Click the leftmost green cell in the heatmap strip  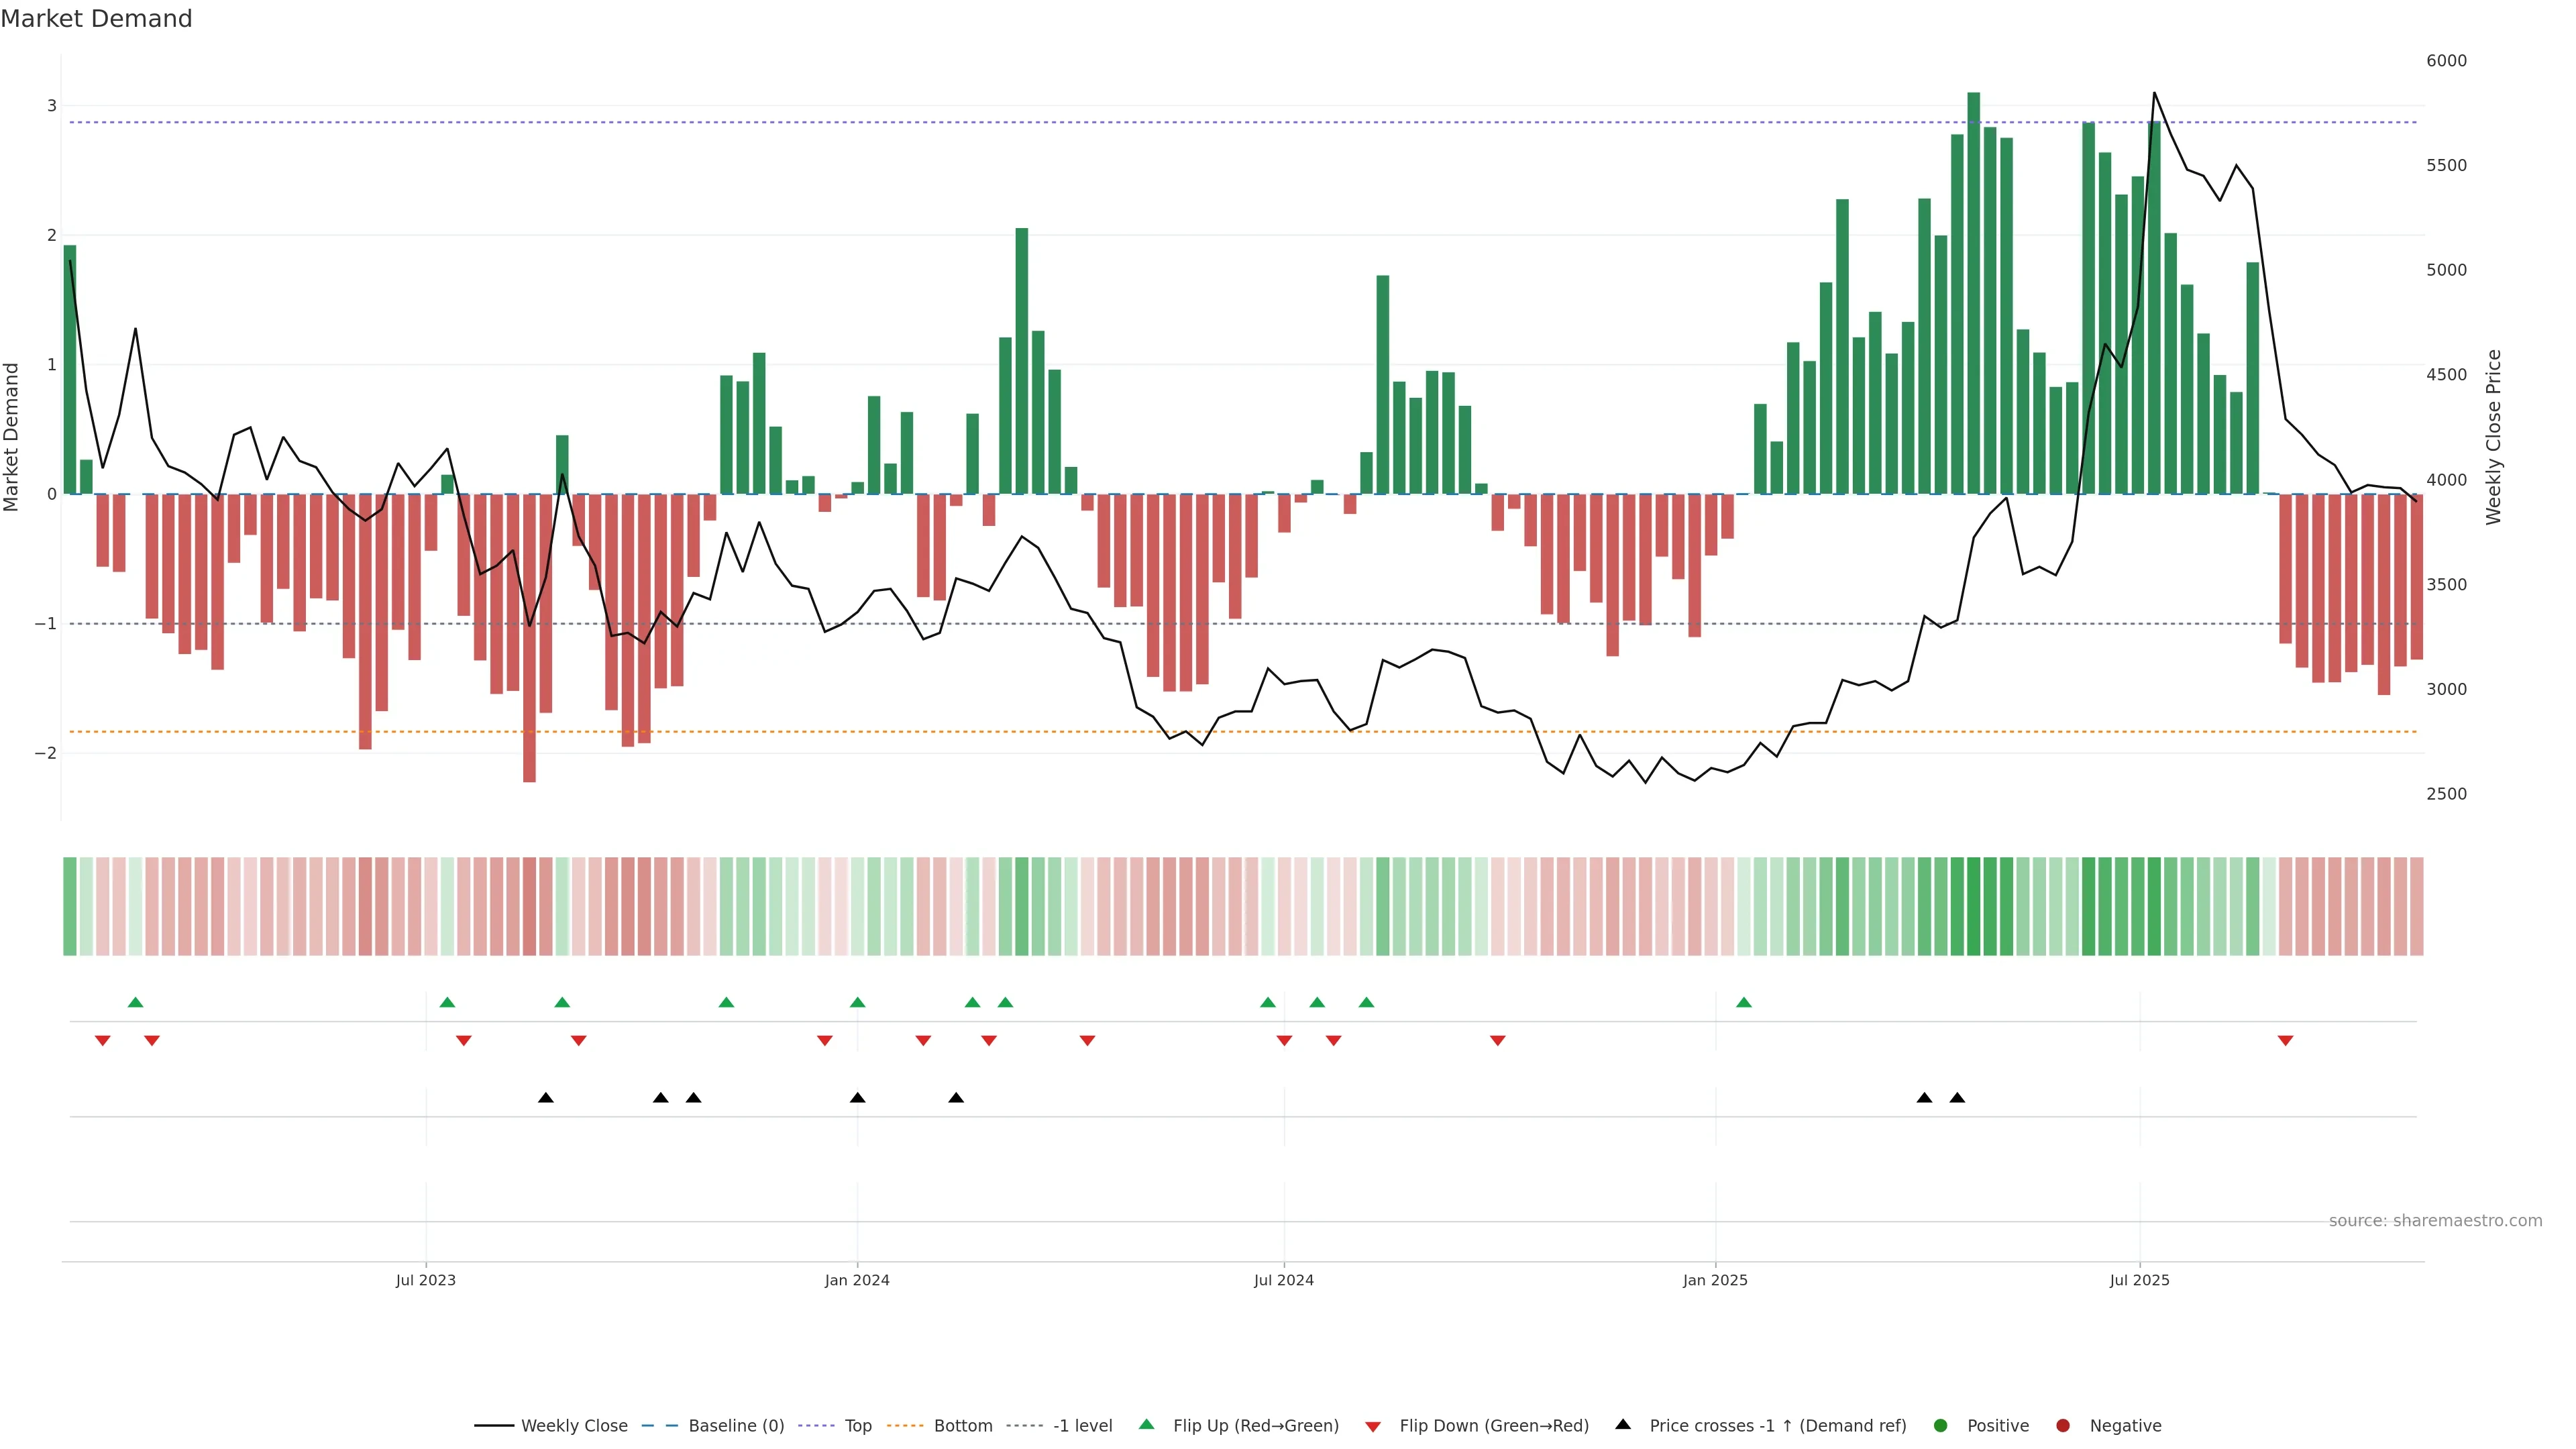tap(70, 906)
